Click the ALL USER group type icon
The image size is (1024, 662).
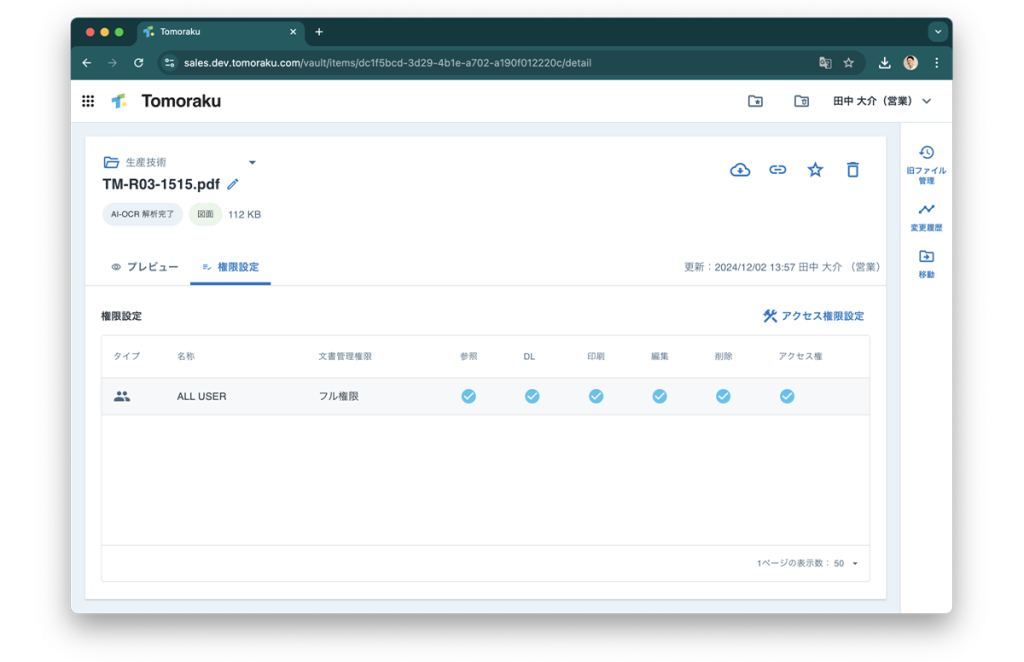pyautogui.click(x=122, y=396)
